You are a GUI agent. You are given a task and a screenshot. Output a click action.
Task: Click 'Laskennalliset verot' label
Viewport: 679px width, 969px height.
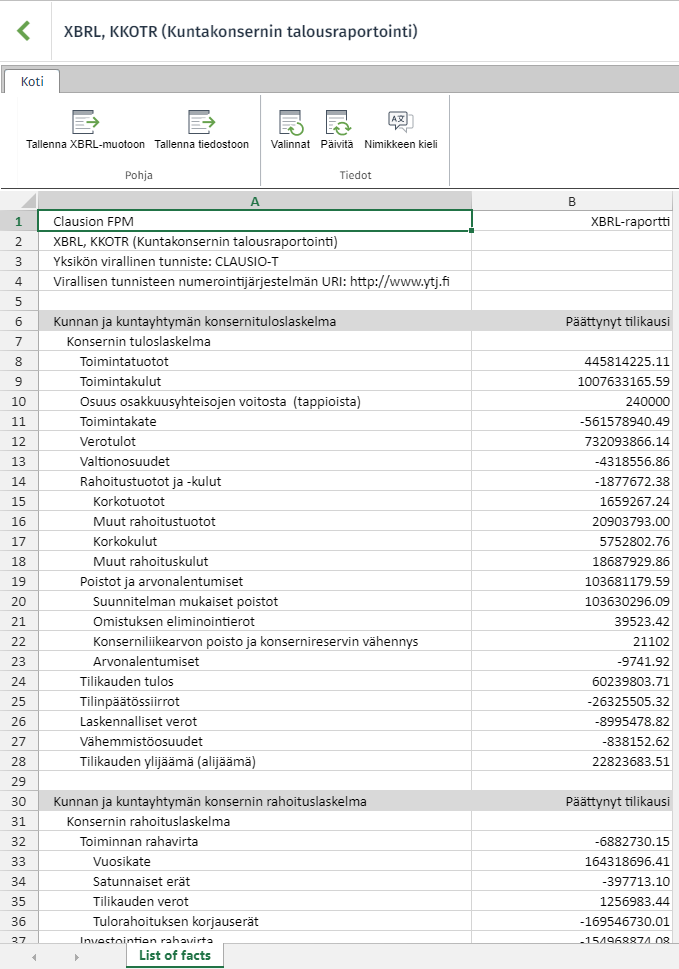[x=138, y=721]
